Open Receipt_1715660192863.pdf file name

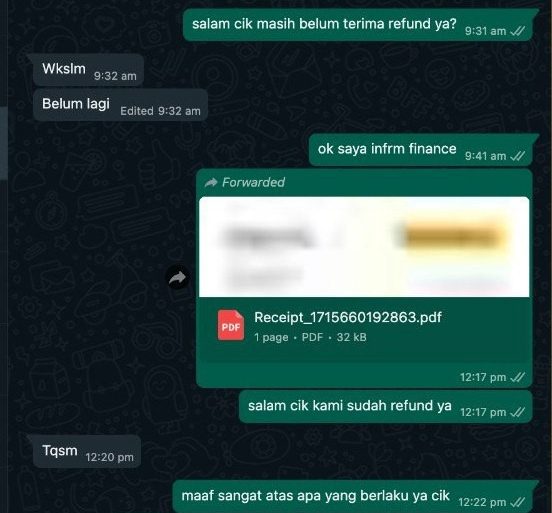click(x=347, y=317)
